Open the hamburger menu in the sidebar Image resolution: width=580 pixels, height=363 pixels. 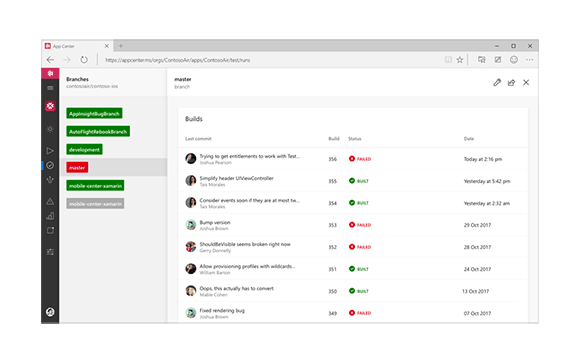50,88
